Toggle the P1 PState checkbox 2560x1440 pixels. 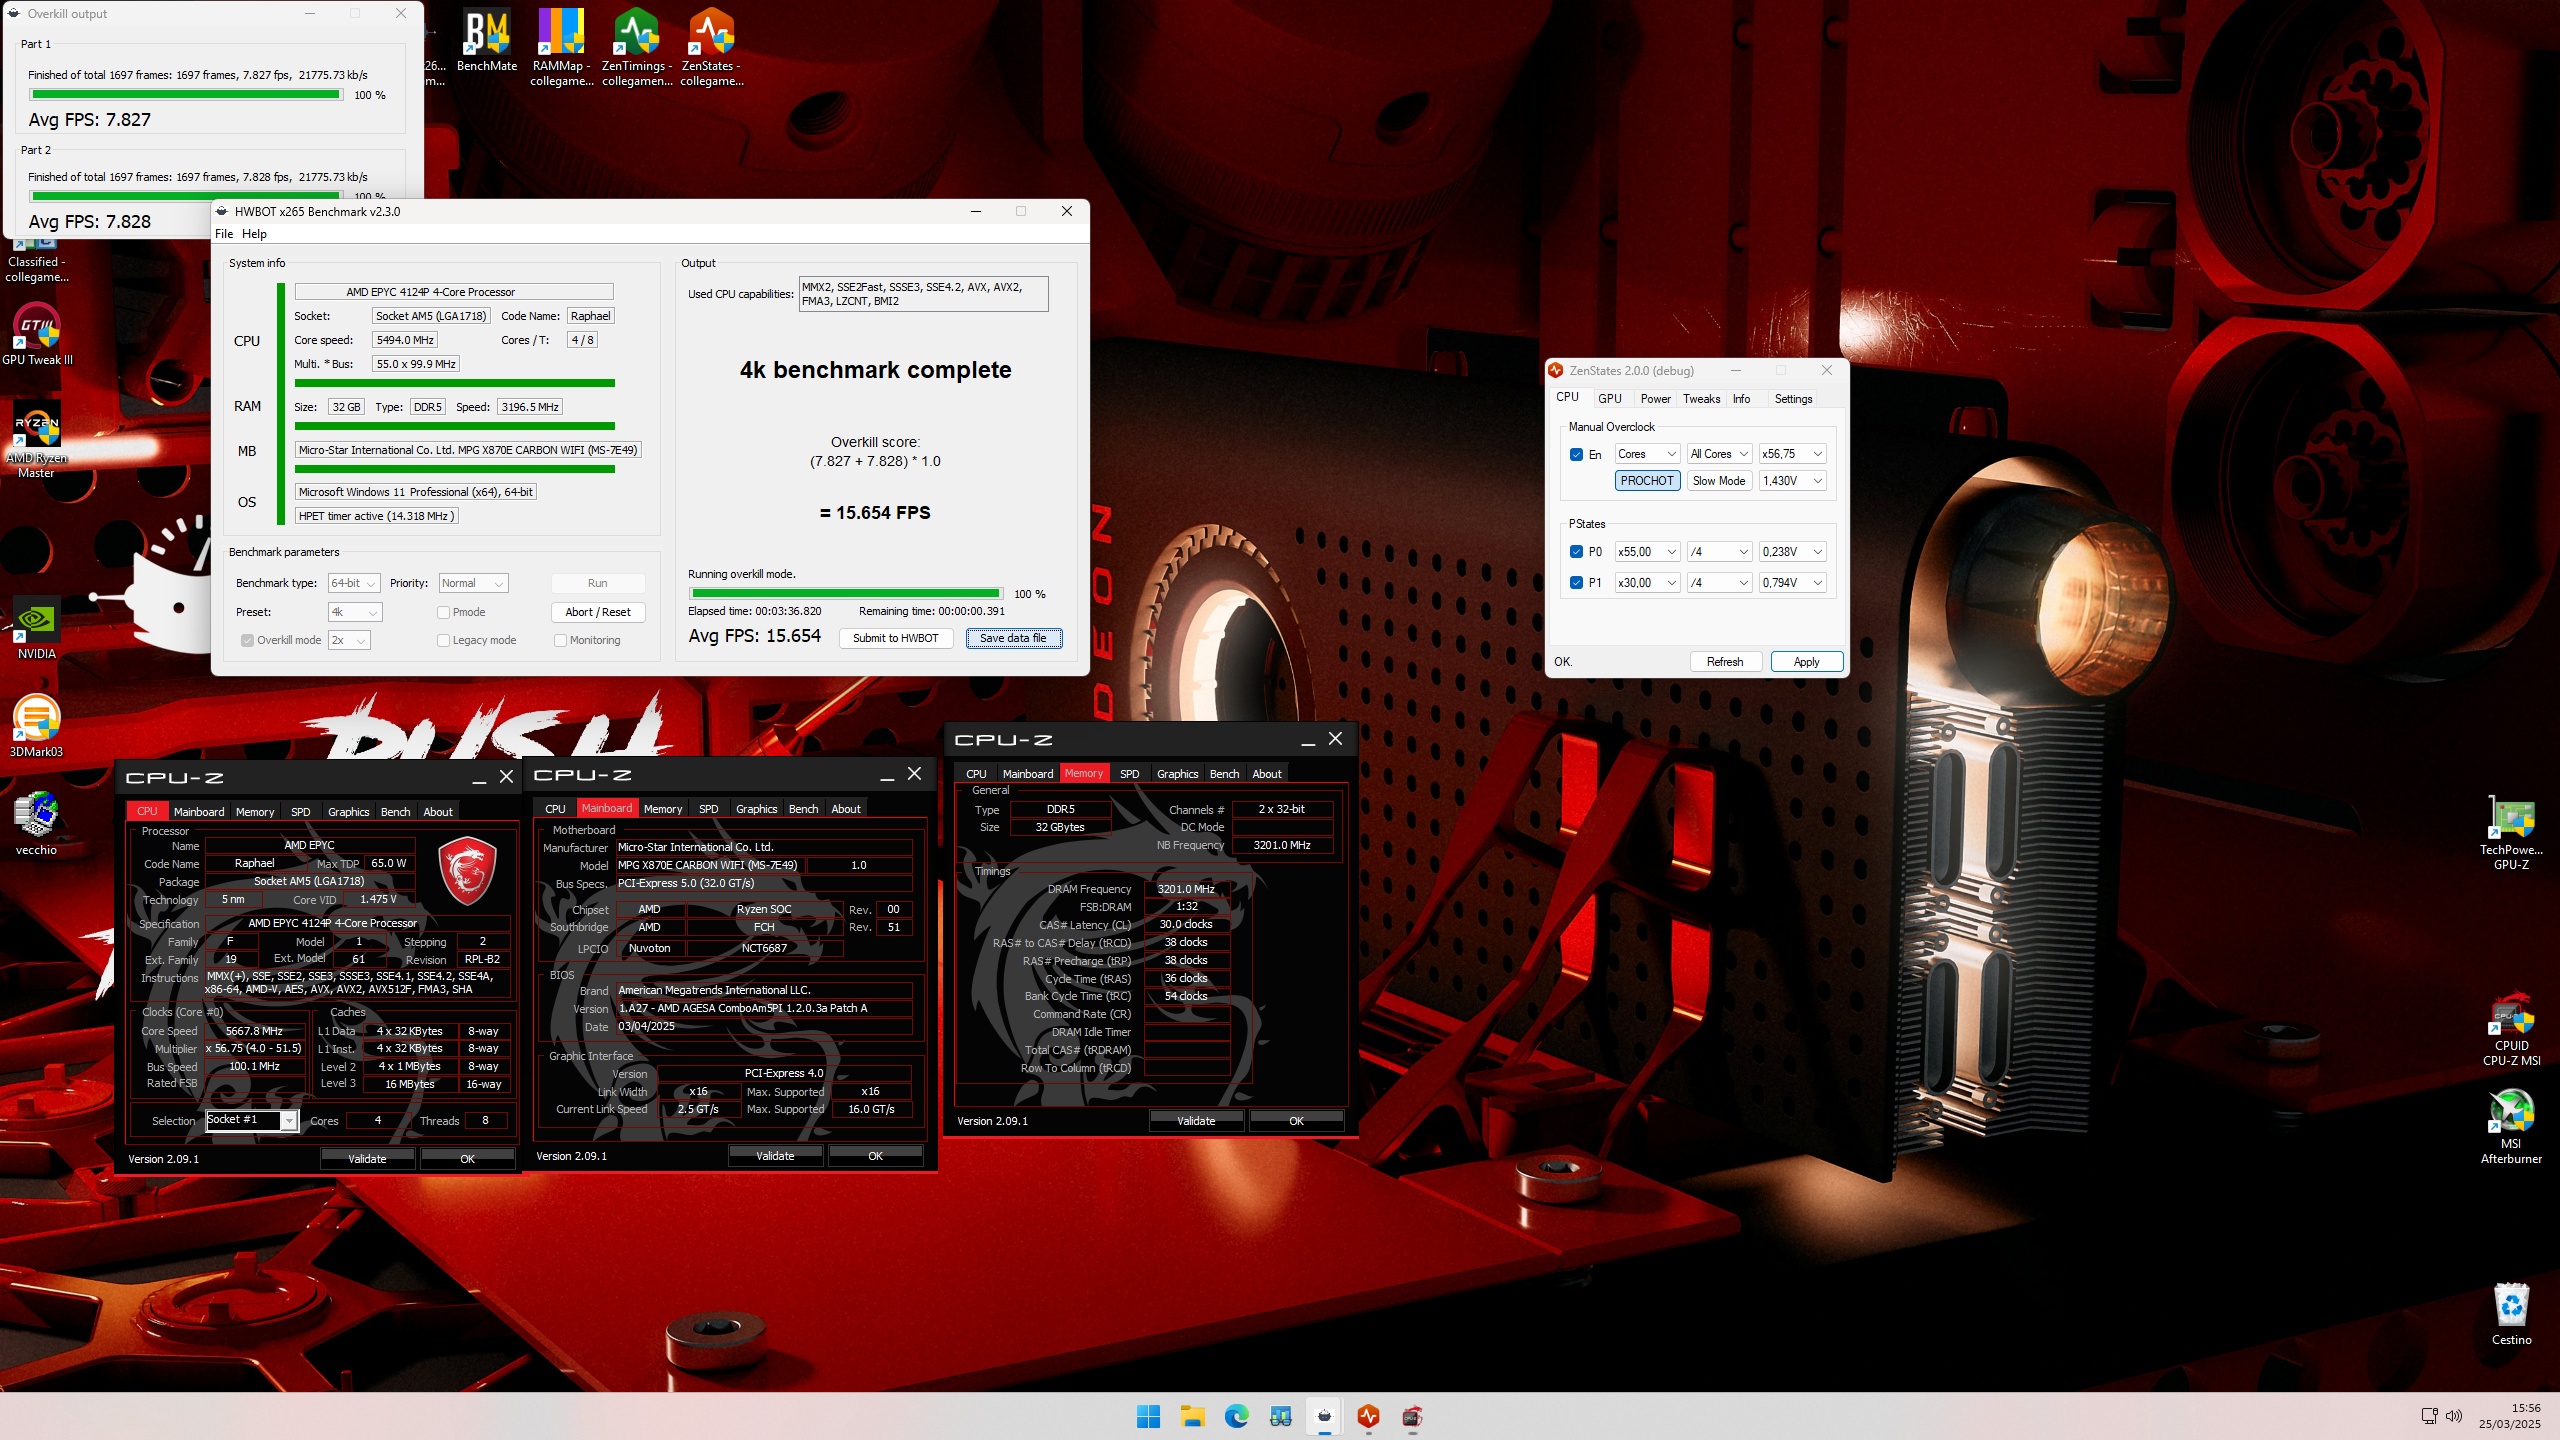point(1577,583)
